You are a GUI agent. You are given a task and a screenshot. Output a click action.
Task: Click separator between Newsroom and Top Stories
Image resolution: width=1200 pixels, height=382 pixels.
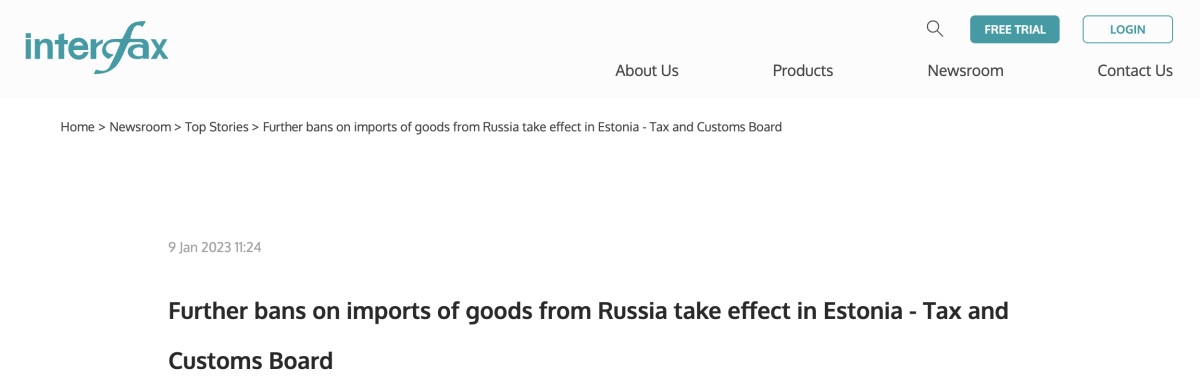point(178,127)
